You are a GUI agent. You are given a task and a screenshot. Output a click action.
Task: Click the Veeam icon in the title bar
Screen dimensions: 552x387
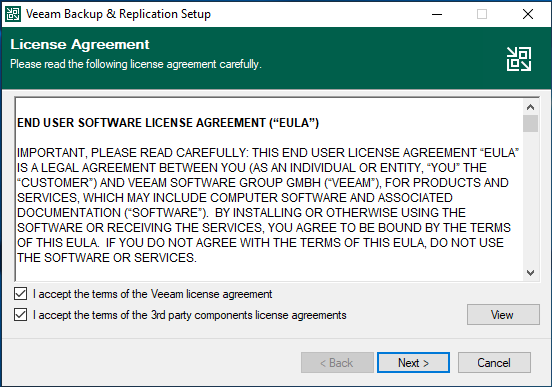tap(13, 14)
